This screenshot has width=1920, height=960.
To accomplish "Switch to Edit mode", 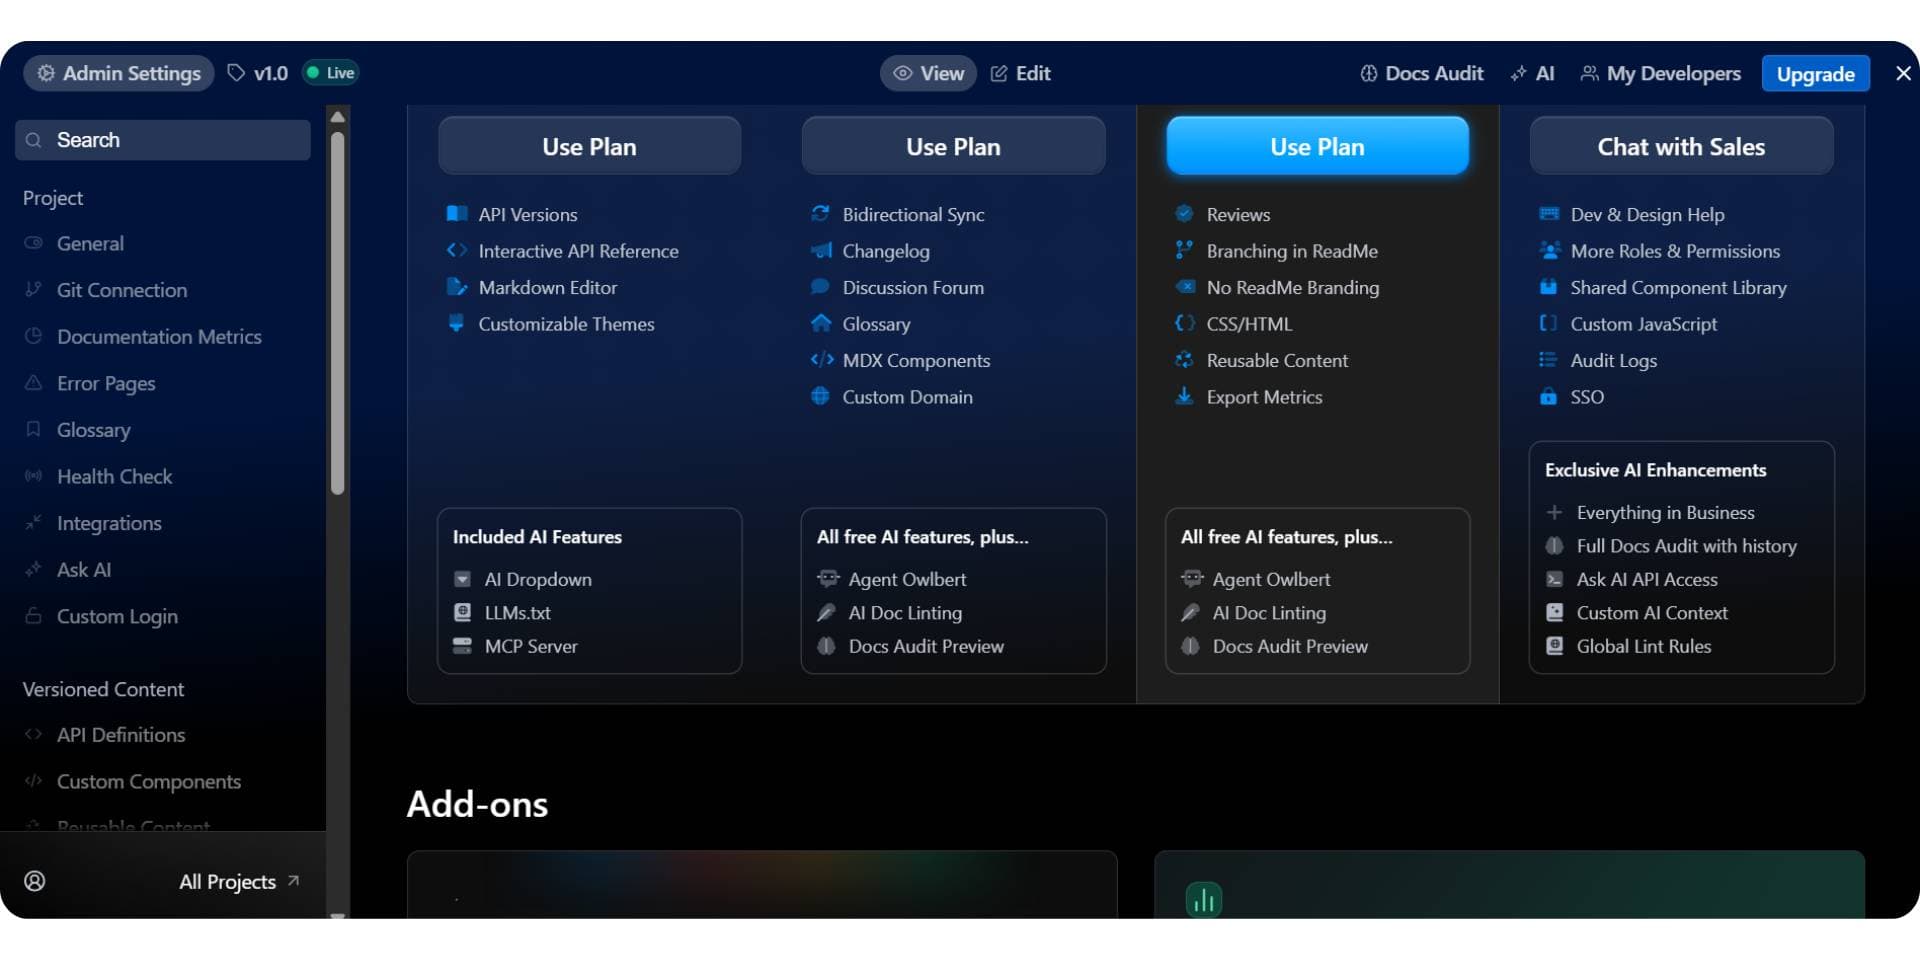I will 1021,73.
